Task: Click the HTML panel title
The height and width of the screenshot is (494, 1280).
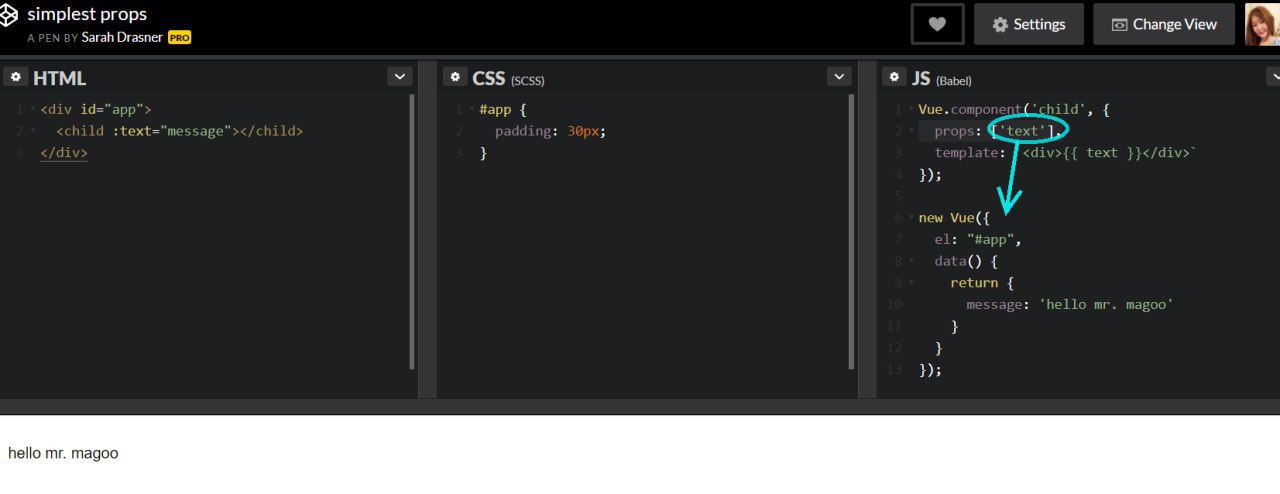Action: point(60,78)
